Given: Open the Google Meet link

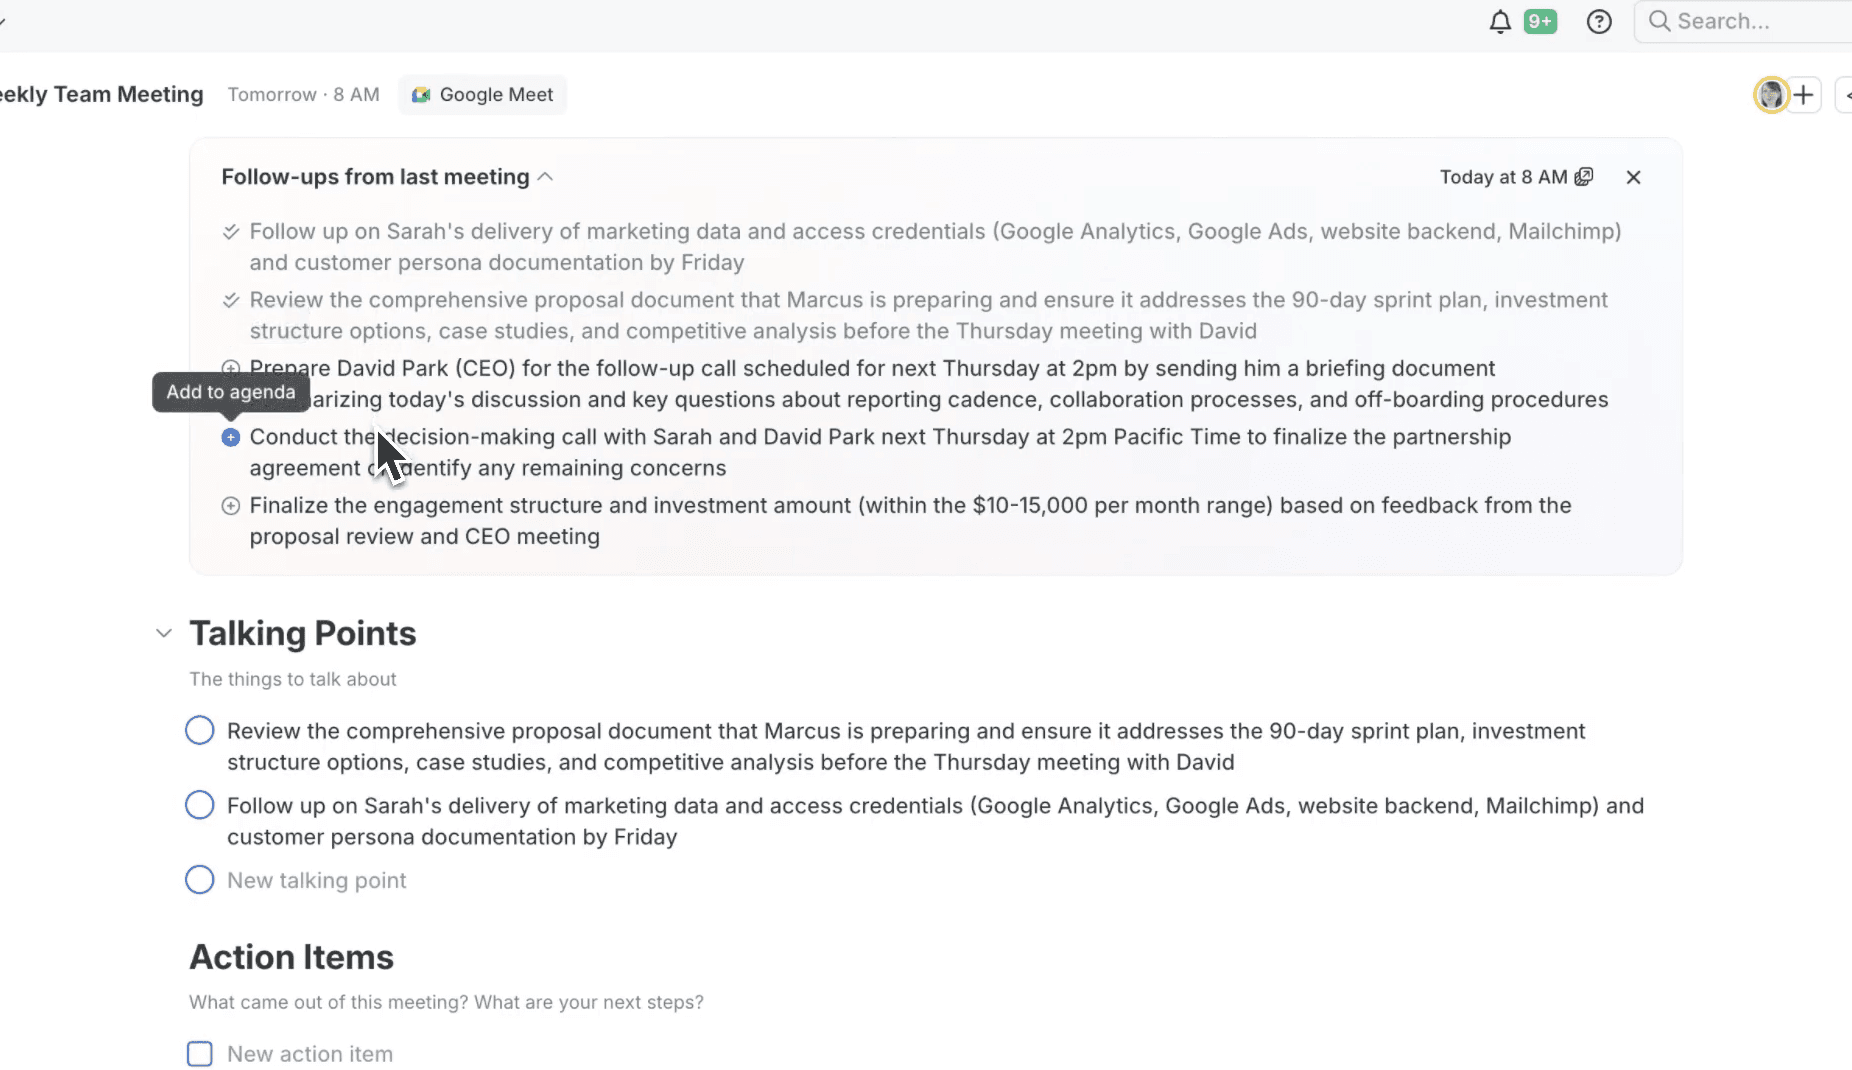Looking at the screenshot, I should (482, 94).
